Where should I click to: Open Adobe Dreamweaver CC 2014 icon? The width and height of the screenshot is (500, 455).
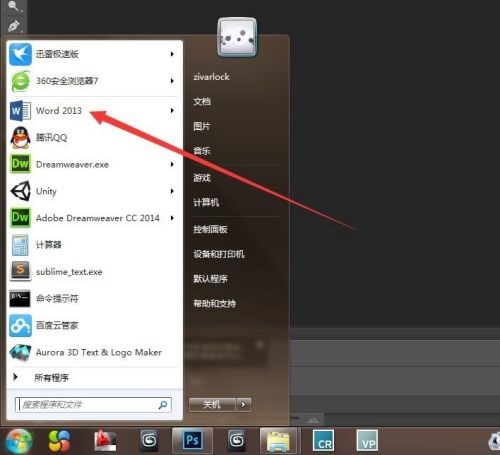coord(20,218)
